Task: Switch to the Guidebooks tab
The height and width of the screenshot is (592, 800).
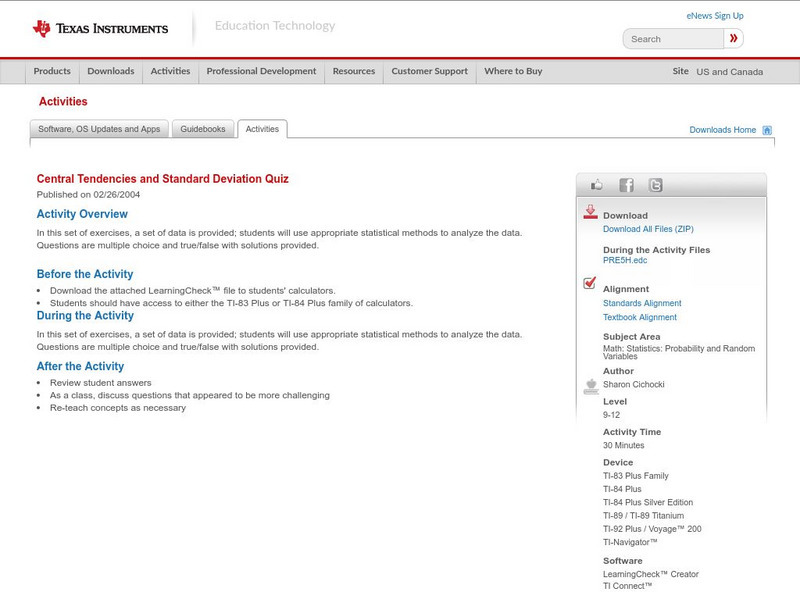Action: click(x=203, y=129)
